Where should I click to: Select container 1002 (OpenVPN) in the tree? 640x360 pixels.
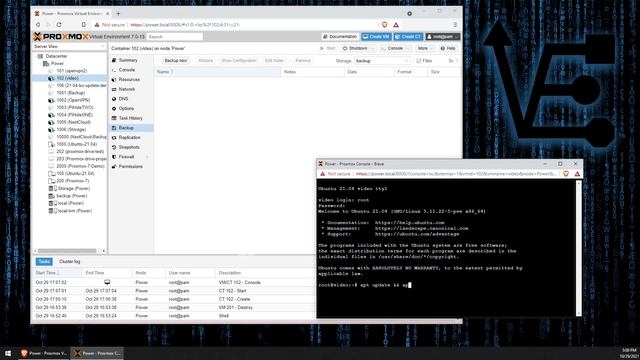pos(73,100)
